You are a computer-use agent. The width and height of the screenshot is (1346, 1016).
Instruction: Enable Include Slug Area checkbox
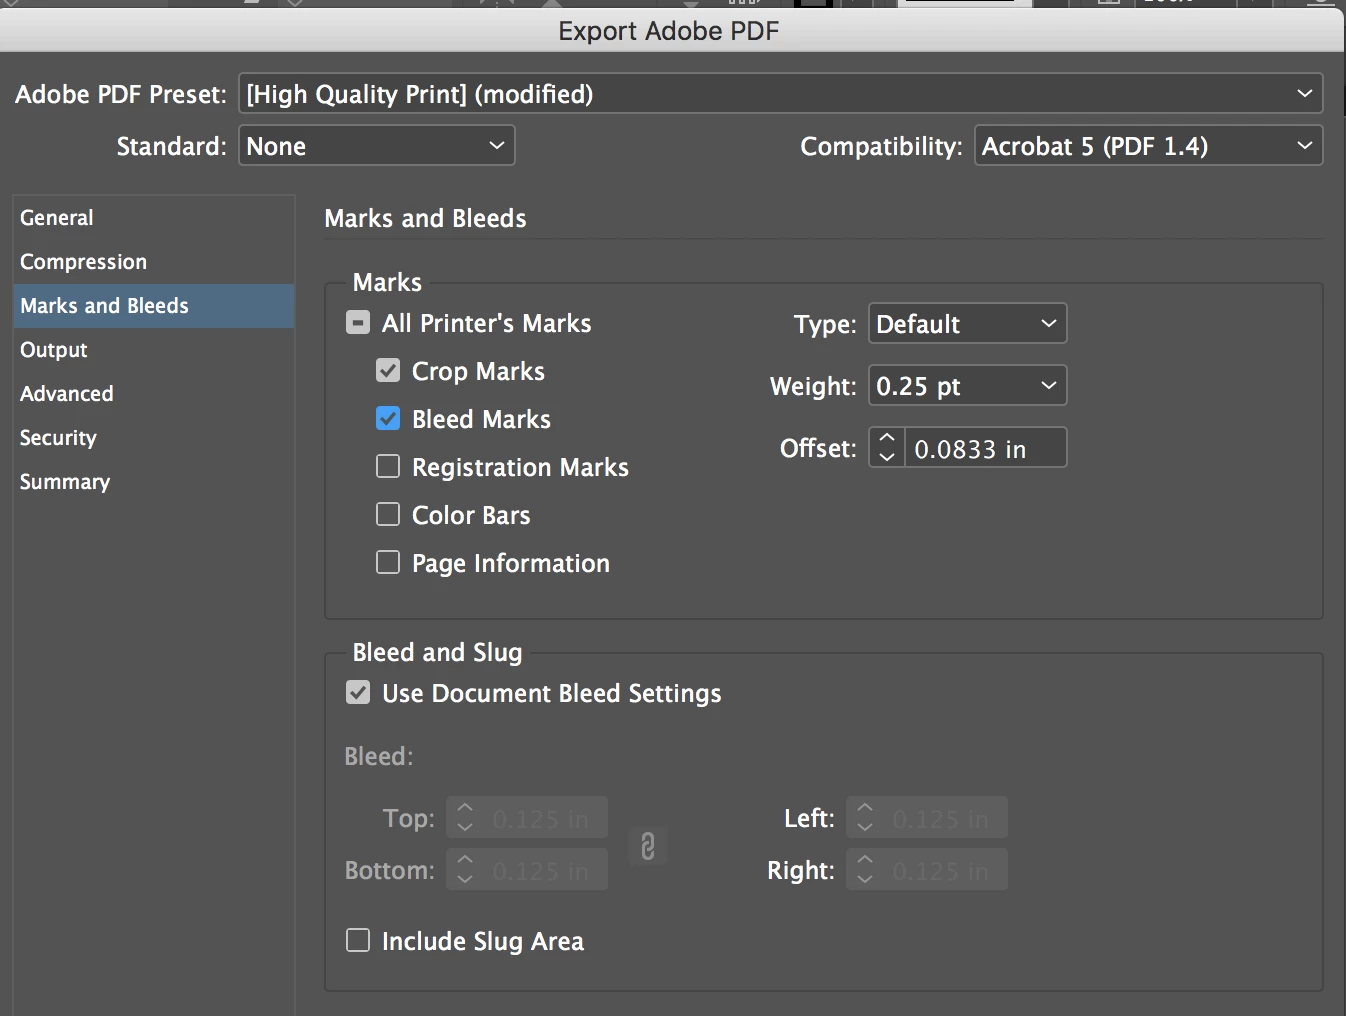coord(358,940)
